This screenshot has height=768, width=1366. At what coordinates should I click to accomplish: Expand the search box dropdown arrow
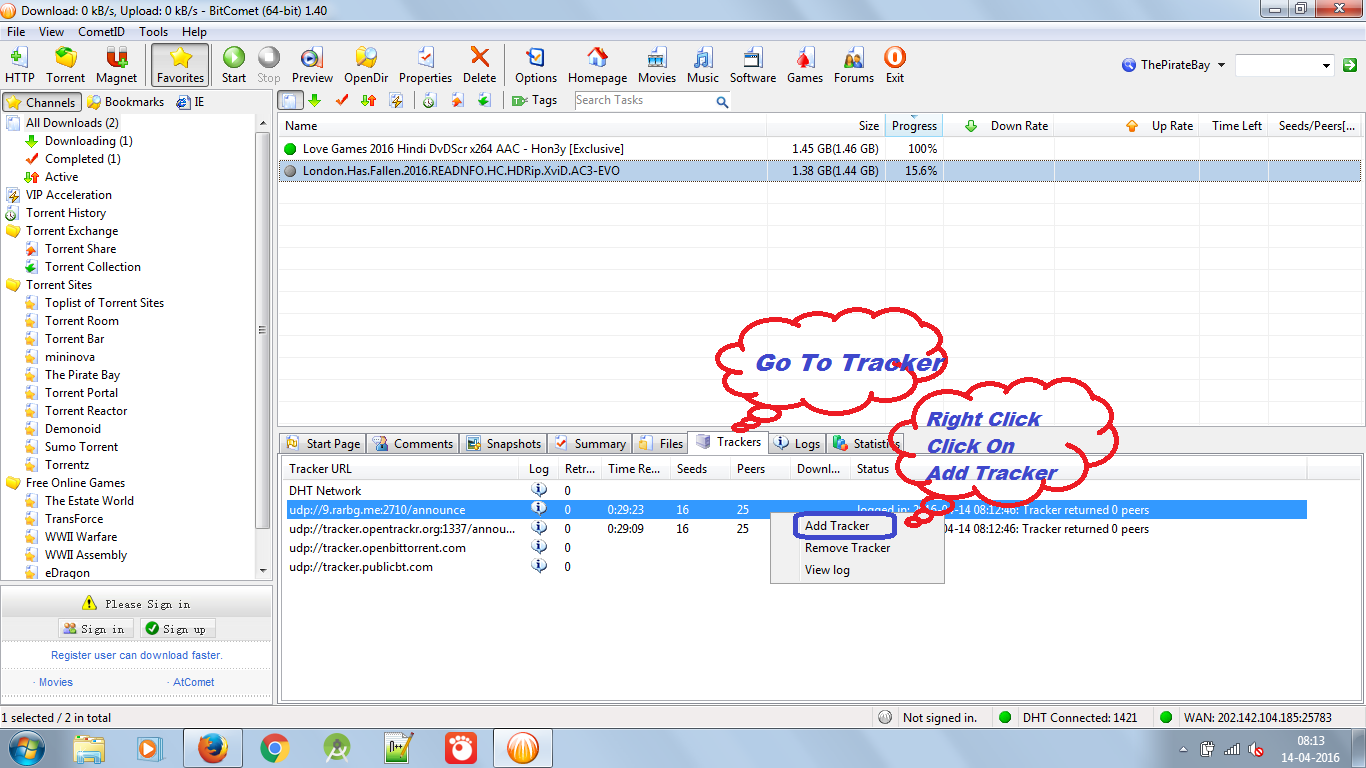click(1326, 65)
